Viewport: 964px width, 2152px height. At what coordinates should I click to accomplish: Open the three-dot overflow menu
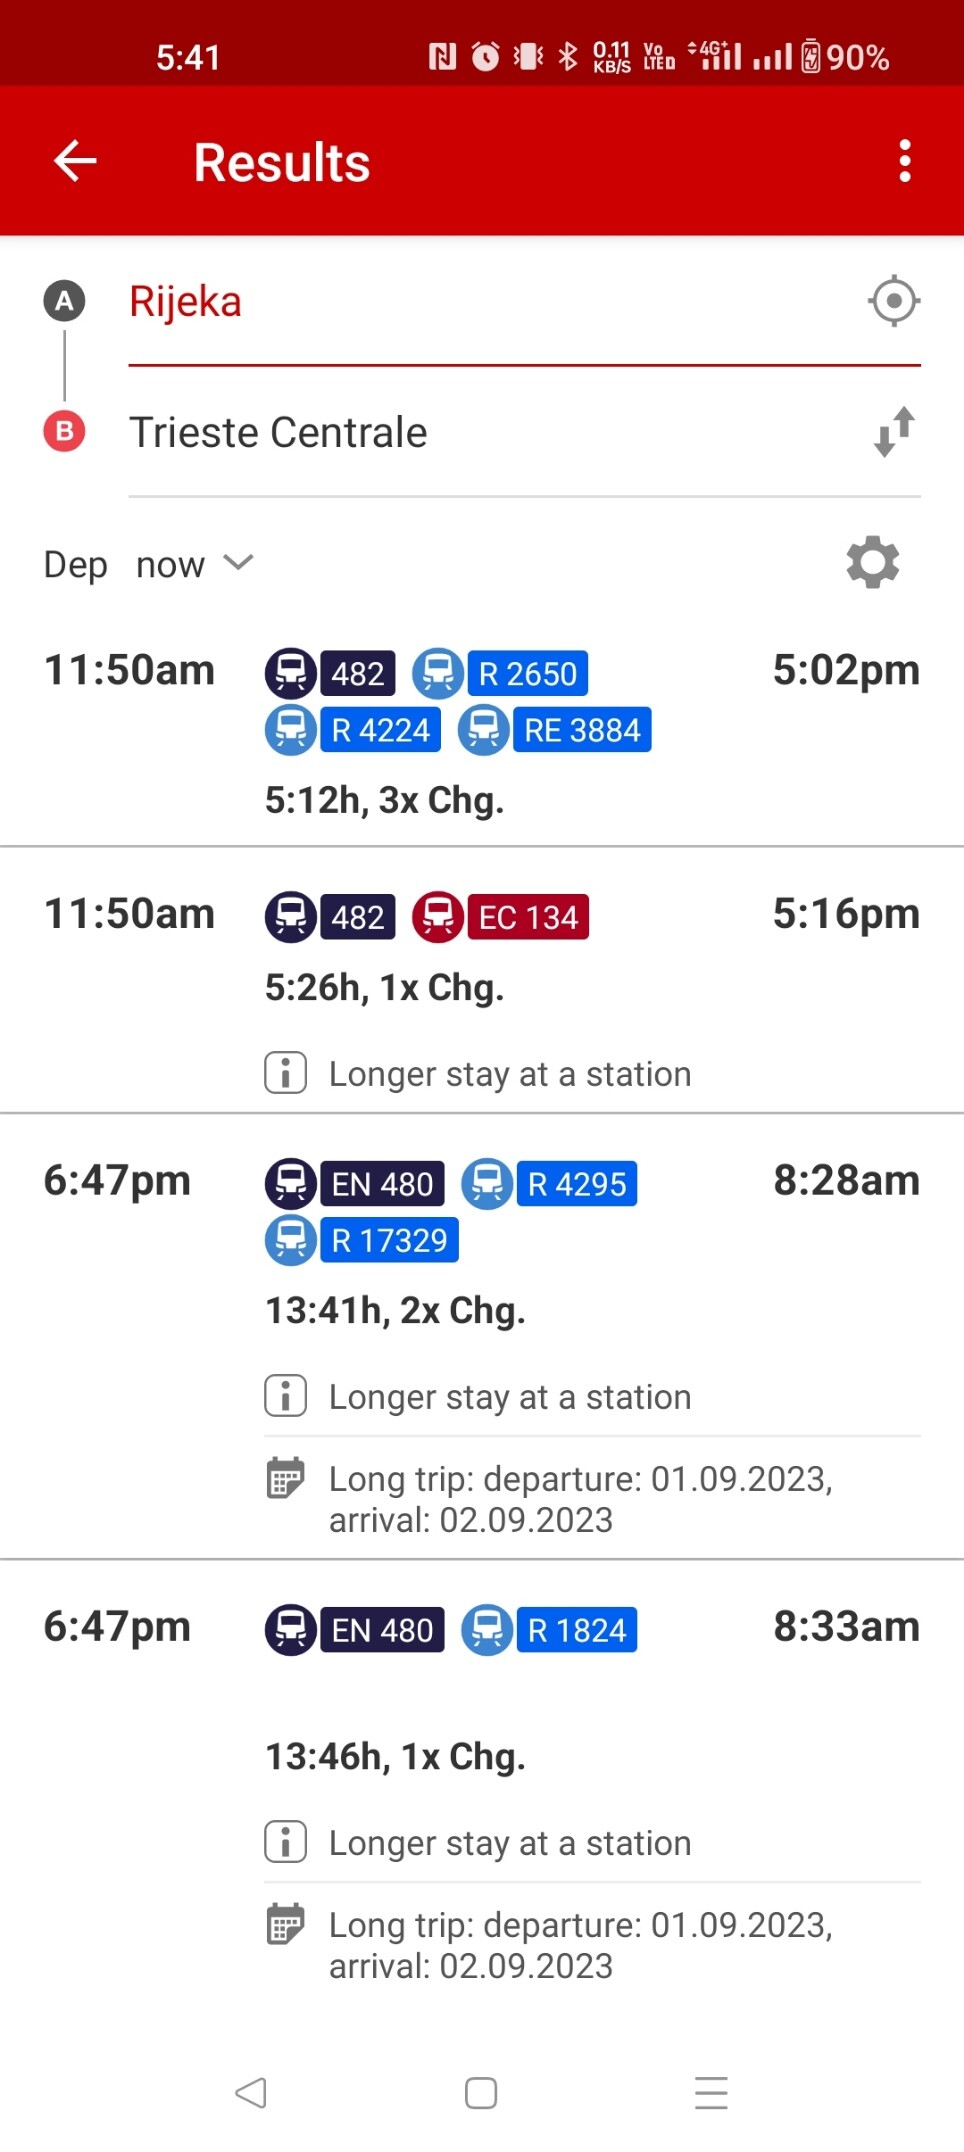904,161
